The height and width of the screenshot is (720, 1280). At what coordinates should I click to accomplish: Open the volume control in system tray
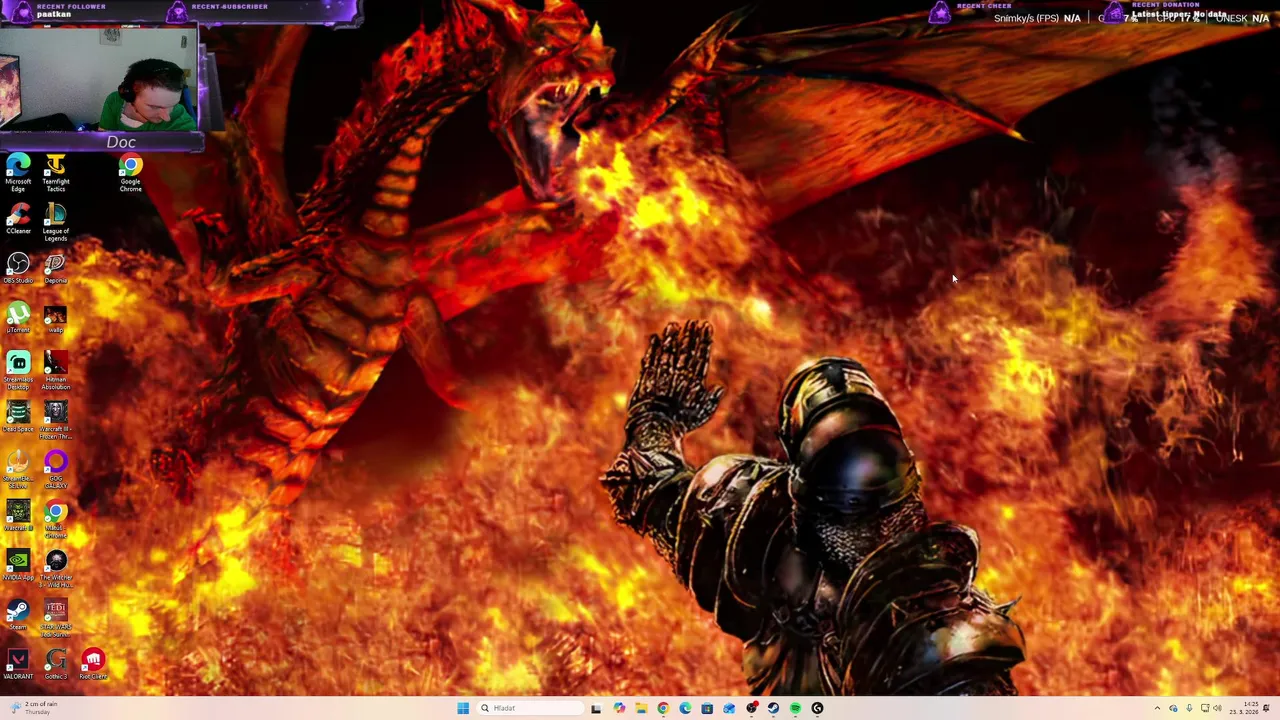tap(1218, 708)
